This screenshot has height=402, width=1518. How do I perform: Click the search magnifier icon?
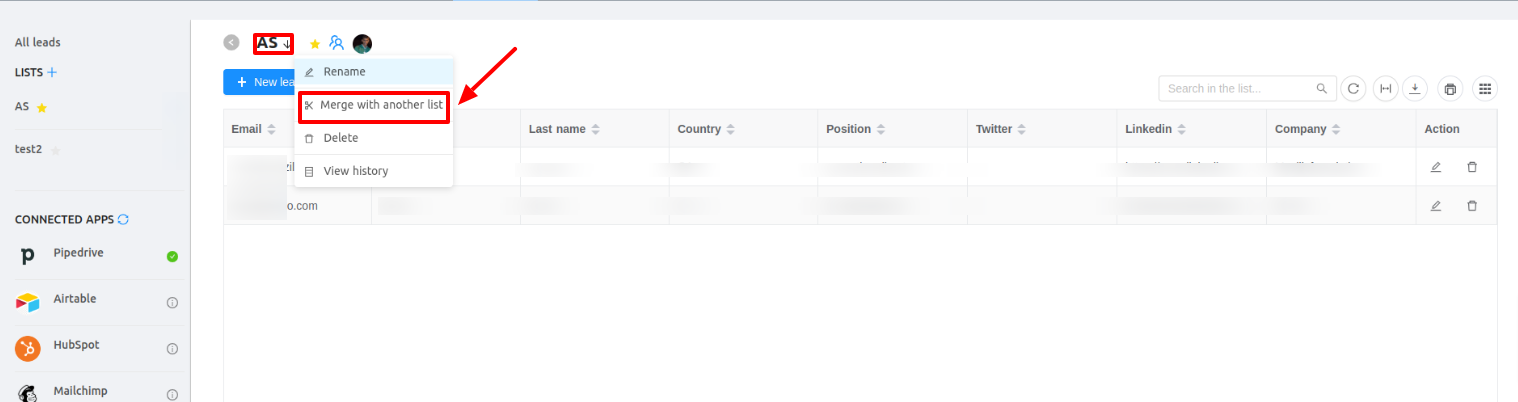[1322, 88]
